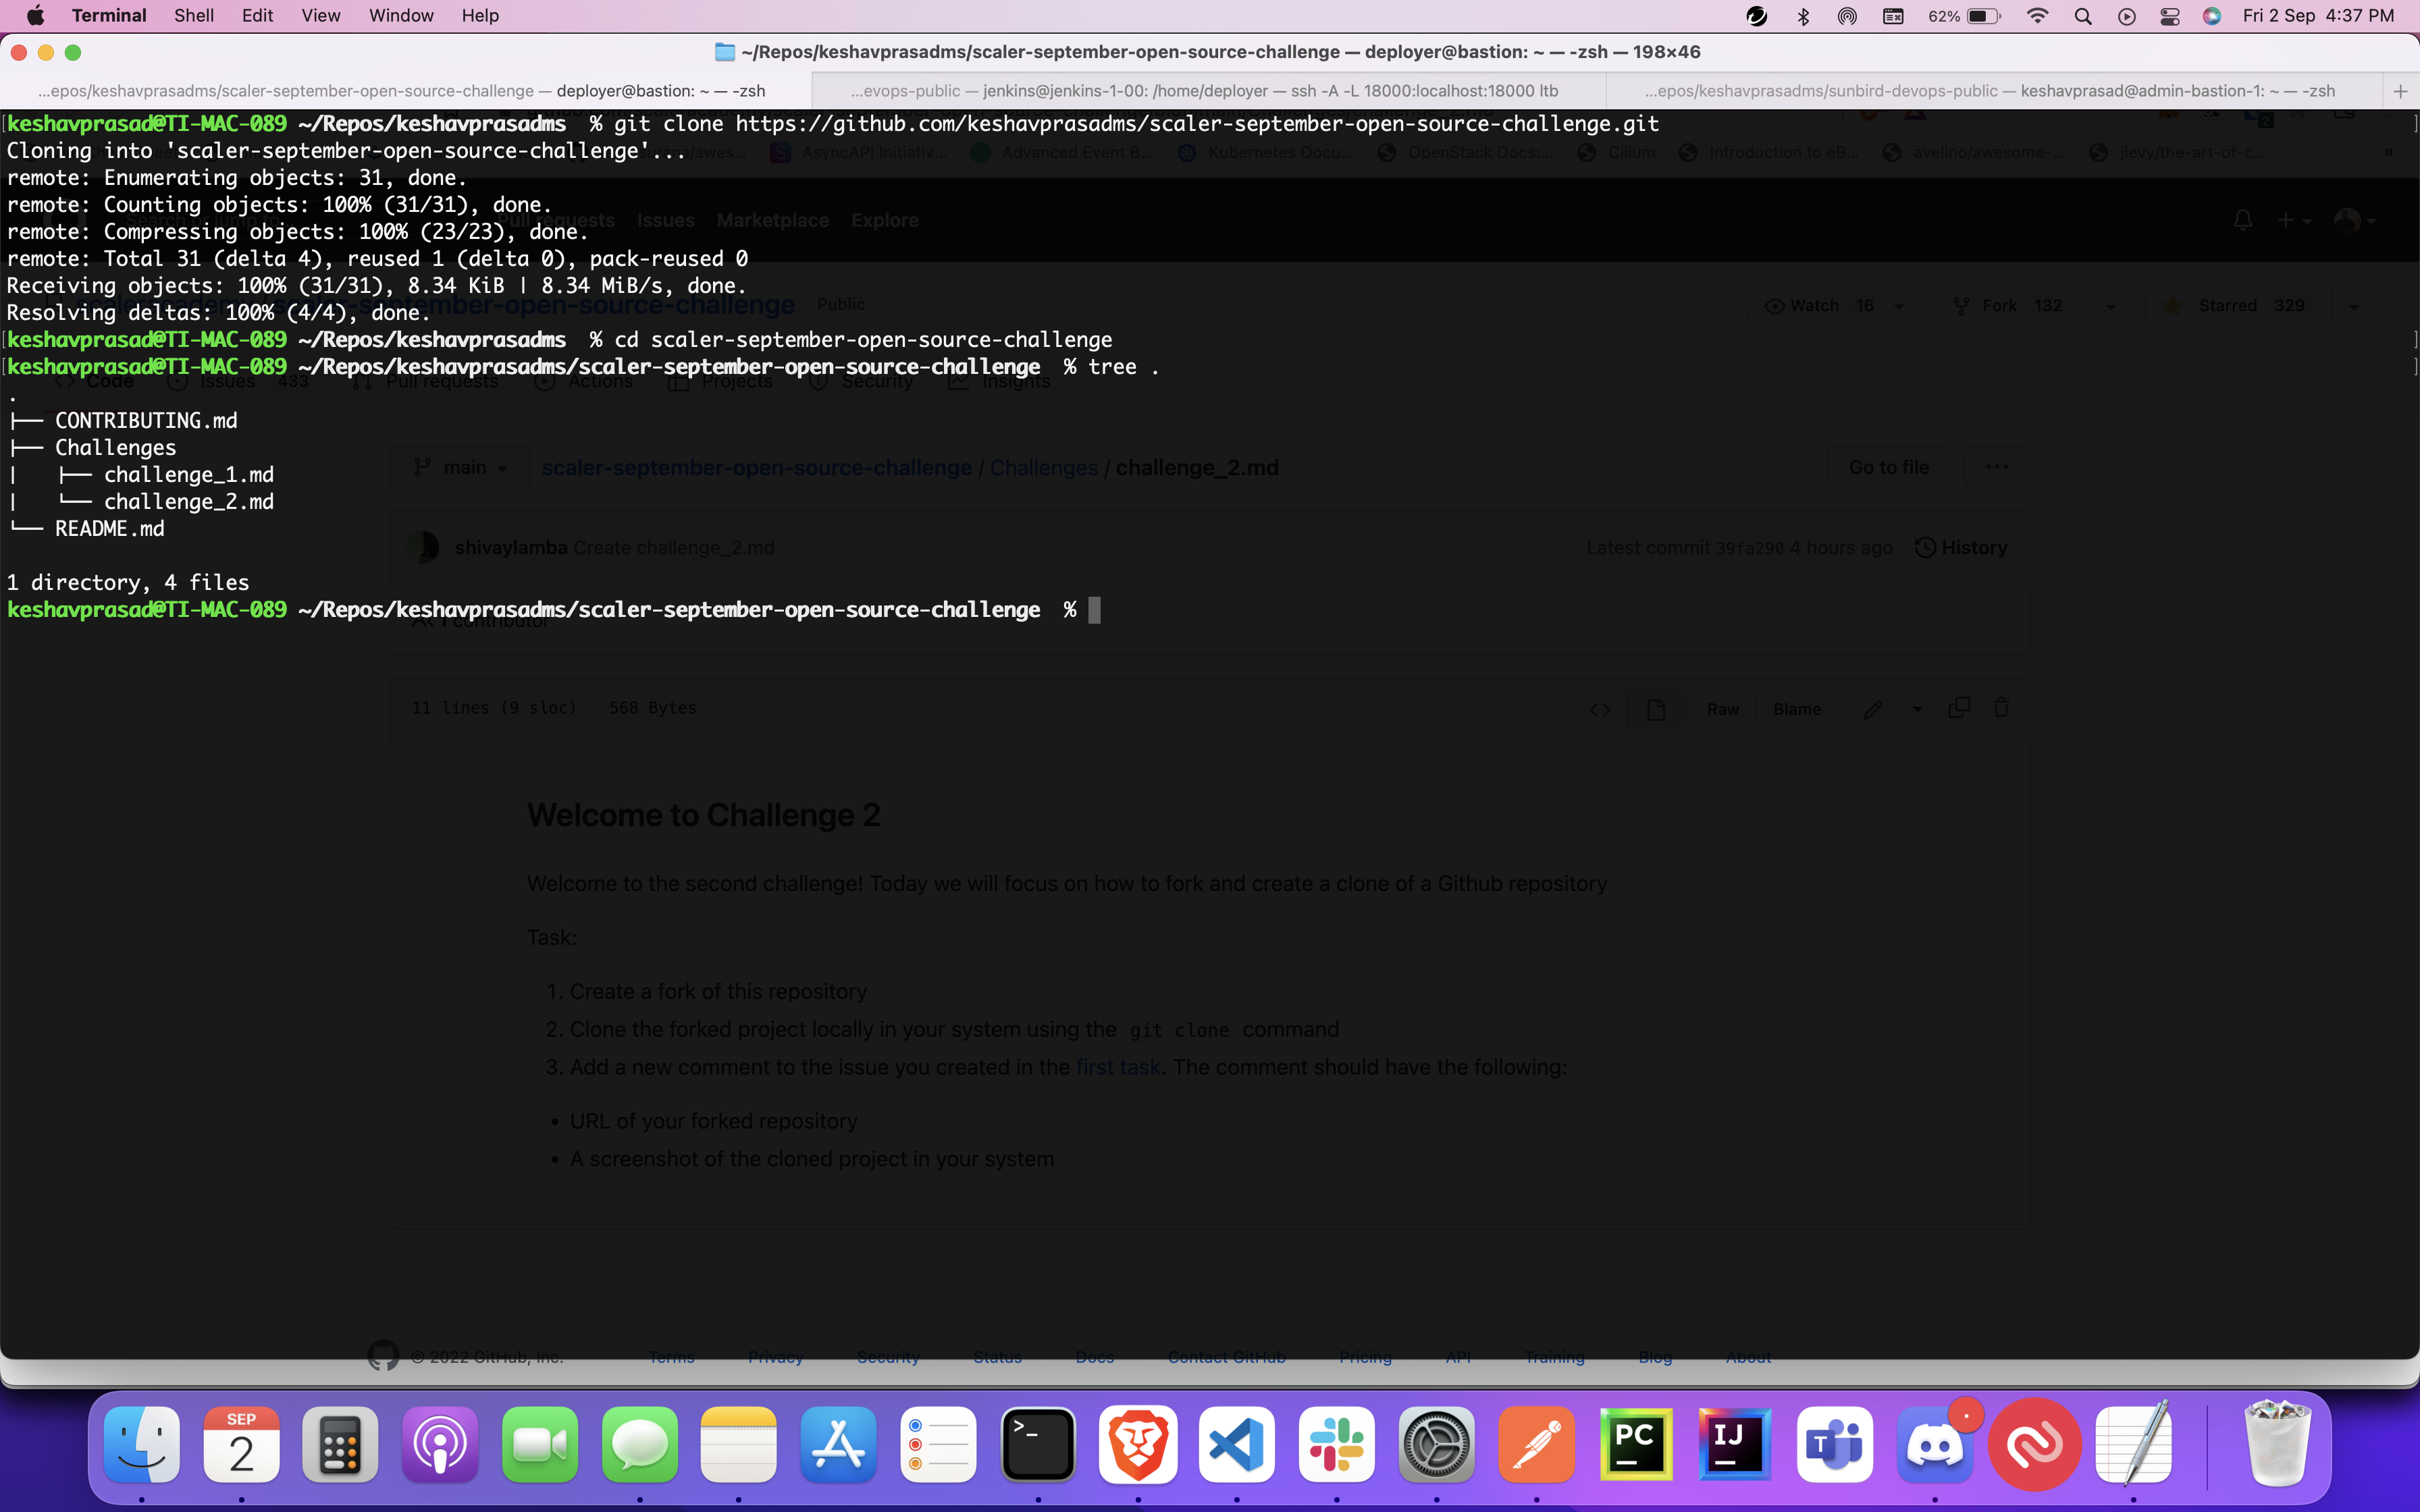Switch to the keshavprasad@admin-bastion-1 tab

pyautogui.click(x=1990, y=91)
